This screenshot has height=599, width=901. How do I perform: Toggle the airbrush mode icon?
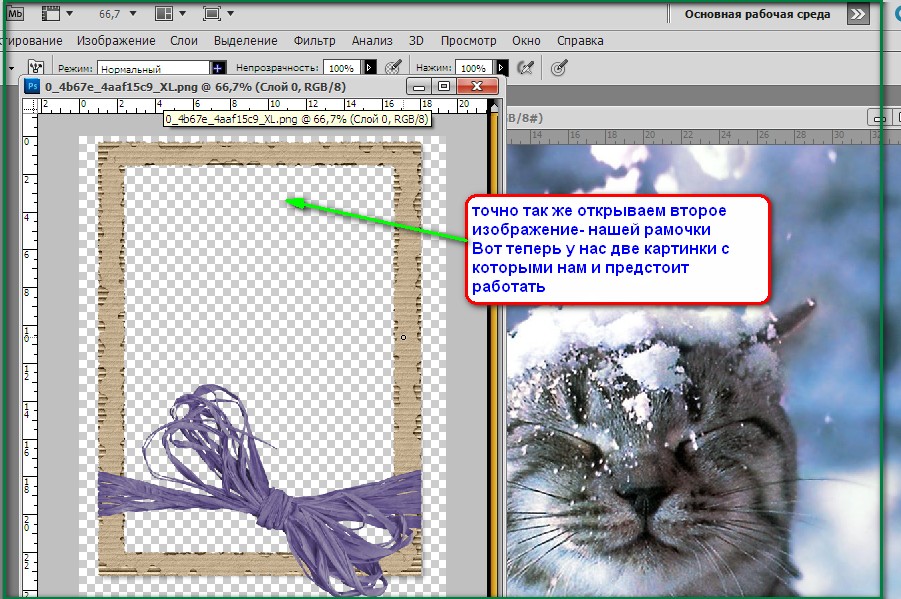524,67
